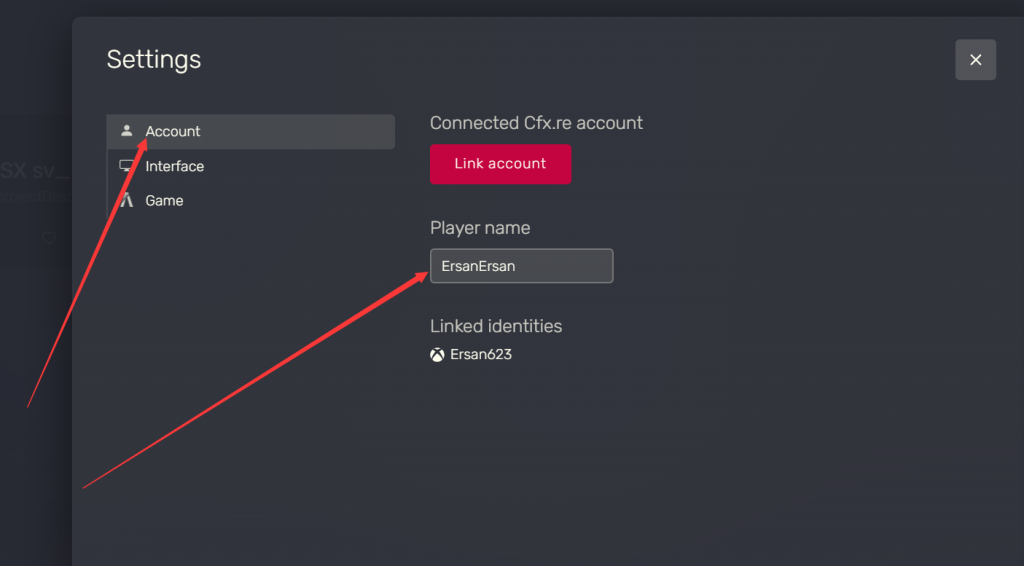Viewport: 1024px width, 566px height.
Task: Select the Ersan623 linked identity
Action: pyautogui.click(x=481, y=354)
